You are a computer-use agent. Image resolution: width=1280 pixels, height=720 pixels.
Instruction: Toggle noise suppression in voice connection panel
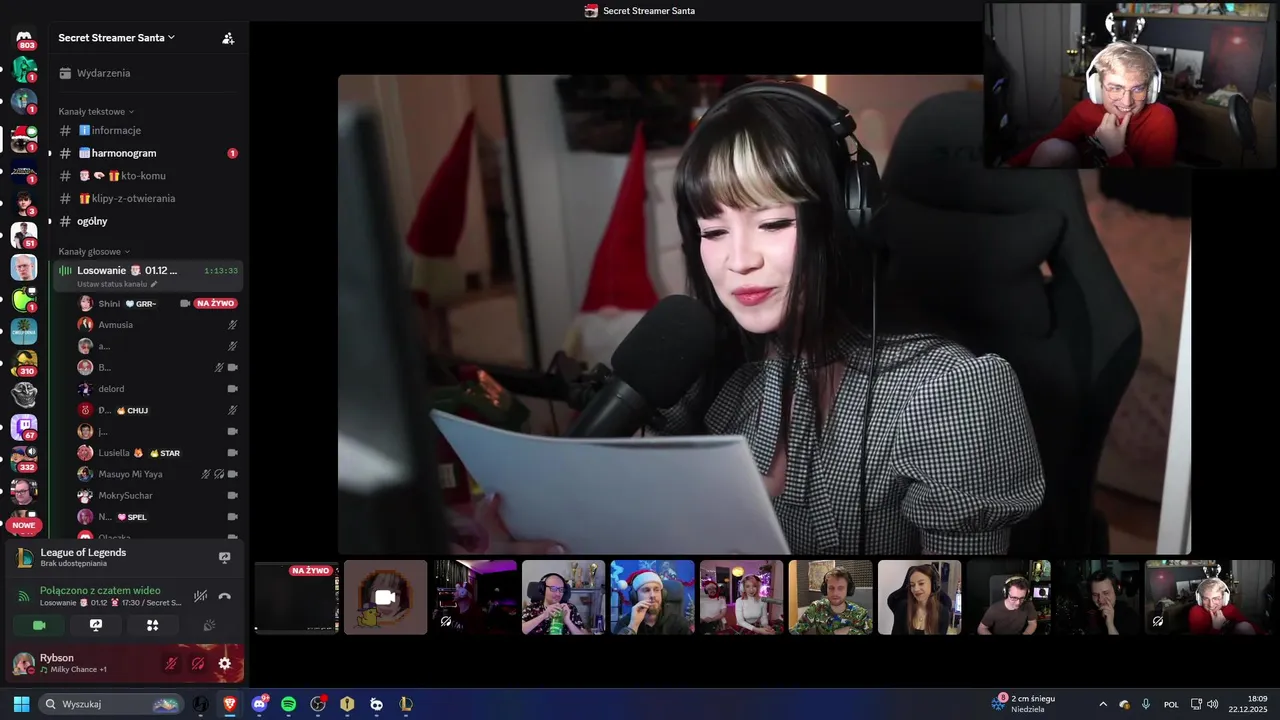(200, 596)
